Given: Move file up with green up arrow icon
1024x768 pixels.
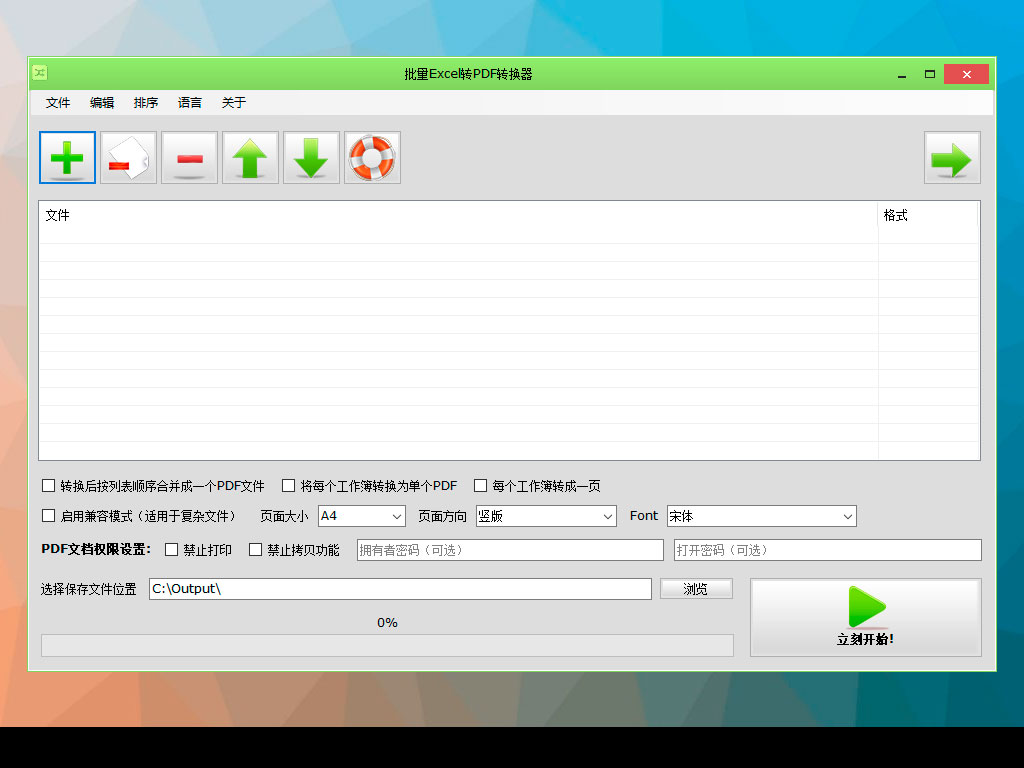Looking at the screenshot, I should (x=250, y=157).
